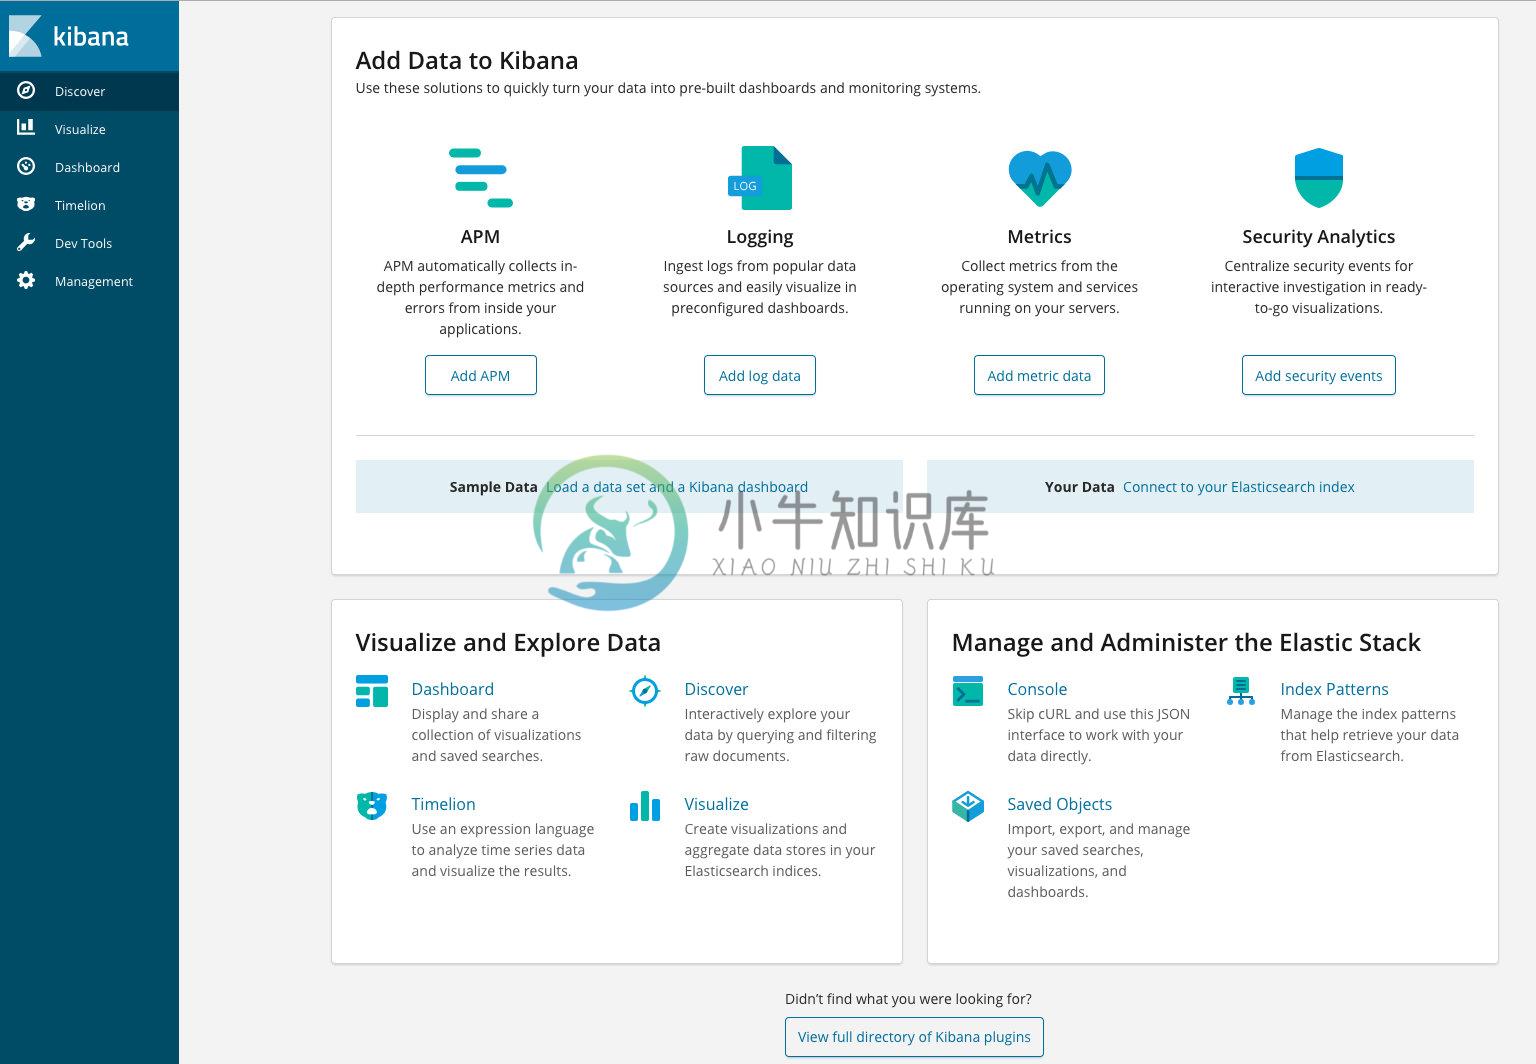
Task: Click the Security Analytics shield icon
Action: point(1319,178)
